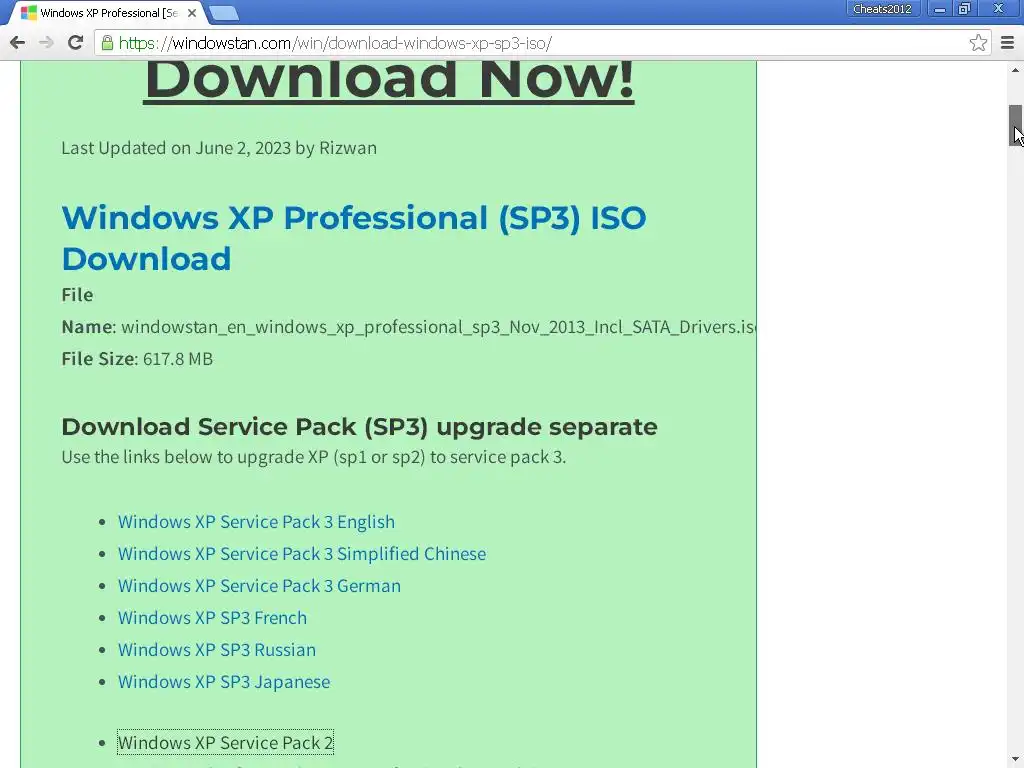
Task: Open Windows XP SP3 Japanese link
Action: [224, 682]
